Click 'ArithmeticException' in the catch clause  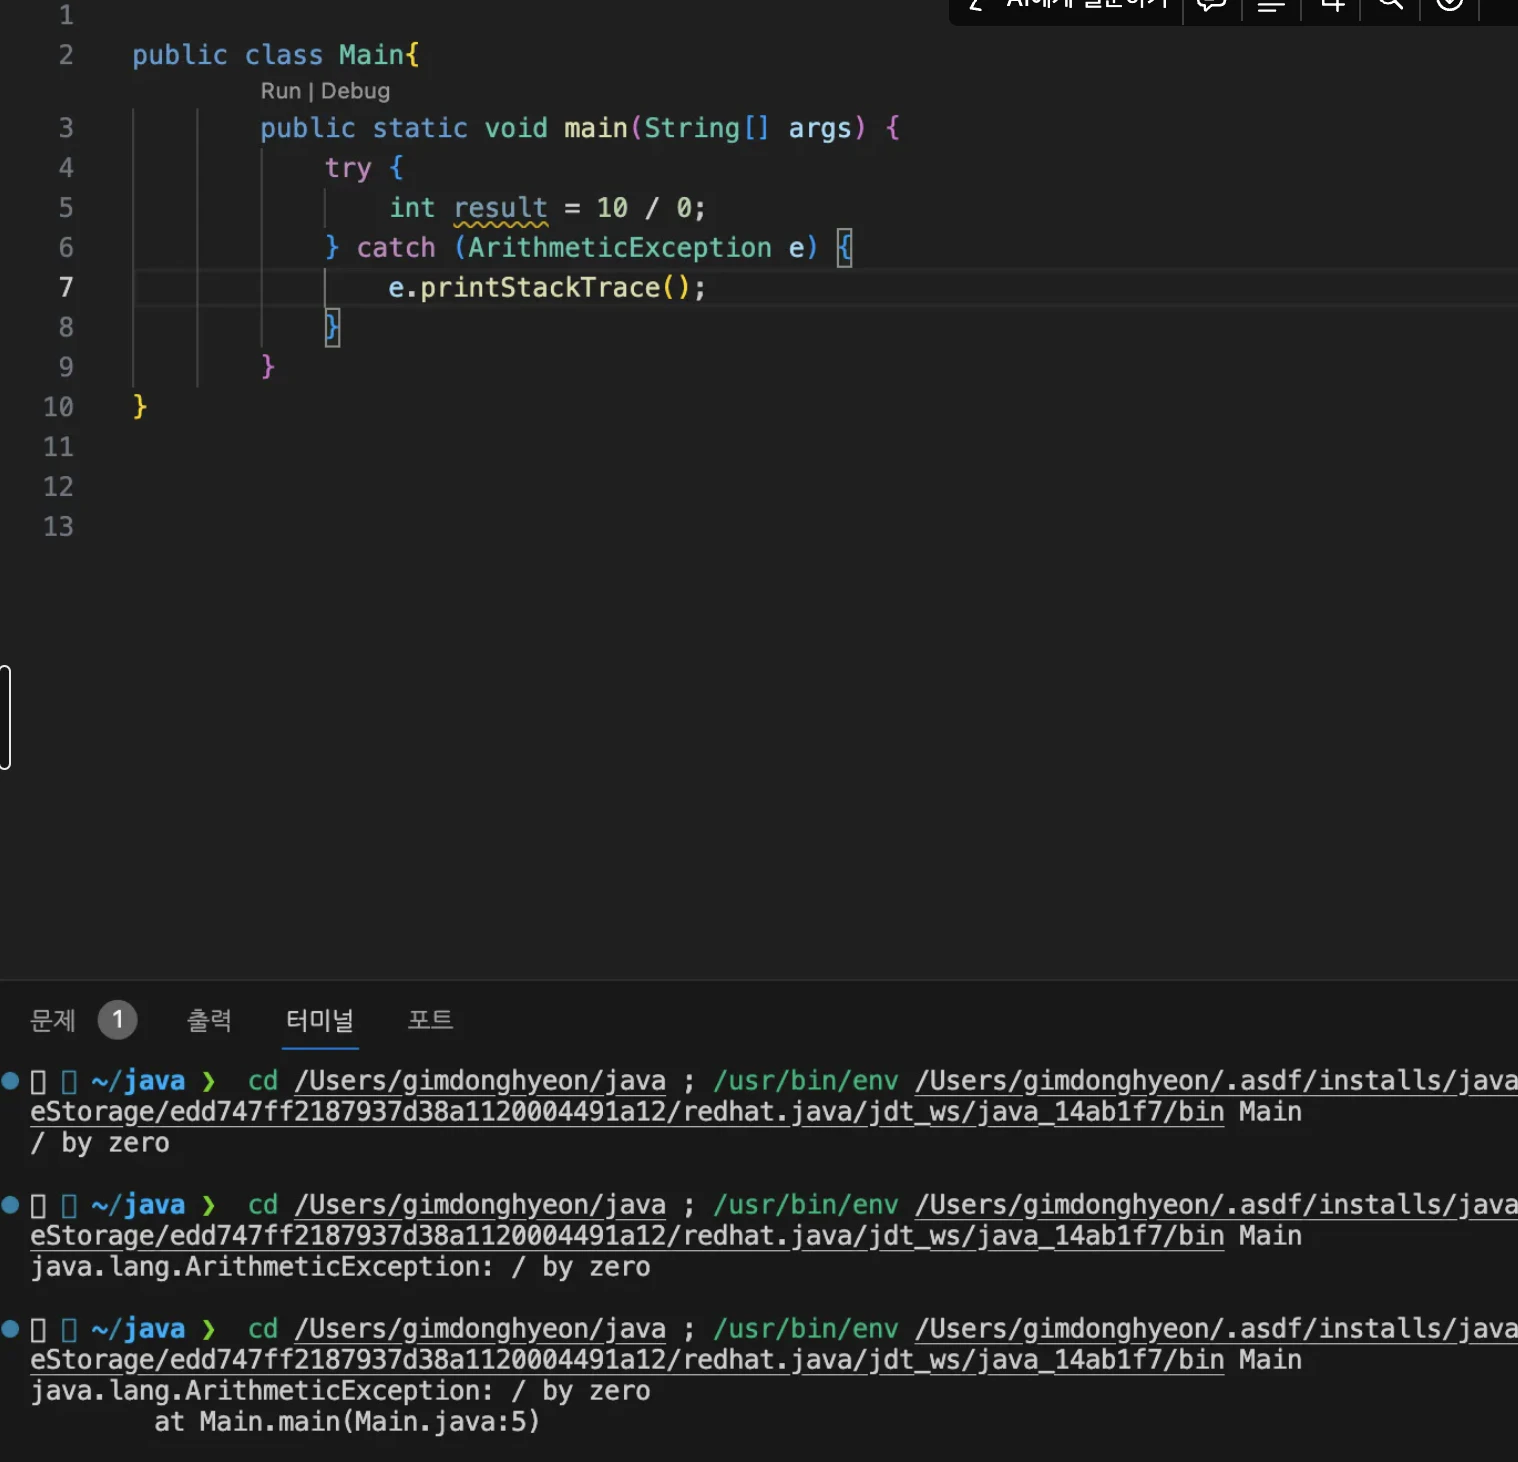click(620, 248)
